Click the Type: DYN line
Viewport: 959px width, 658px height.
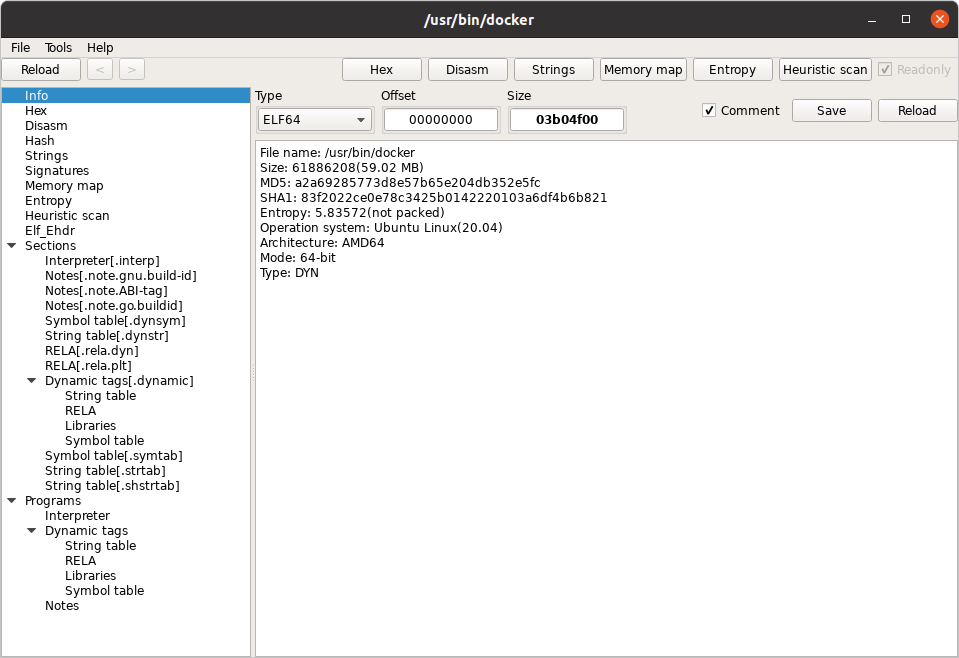point(289,273)
